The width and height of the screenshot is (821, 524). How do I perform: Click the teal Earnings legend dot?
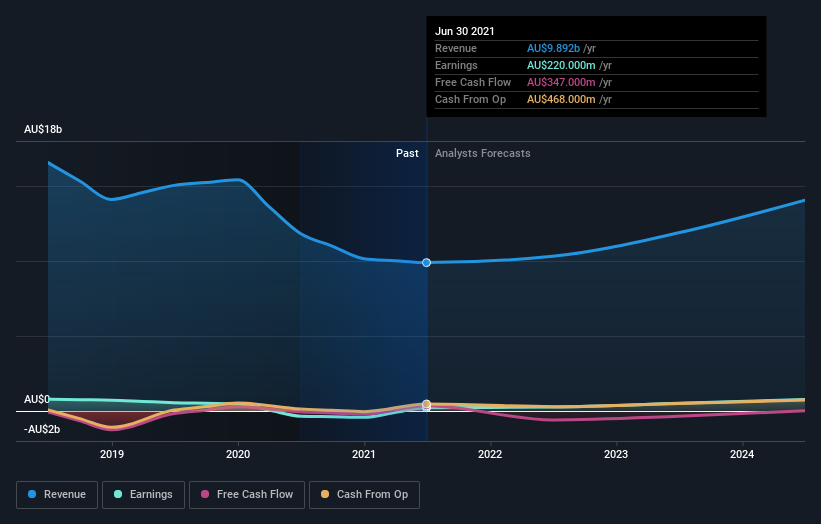118,494
